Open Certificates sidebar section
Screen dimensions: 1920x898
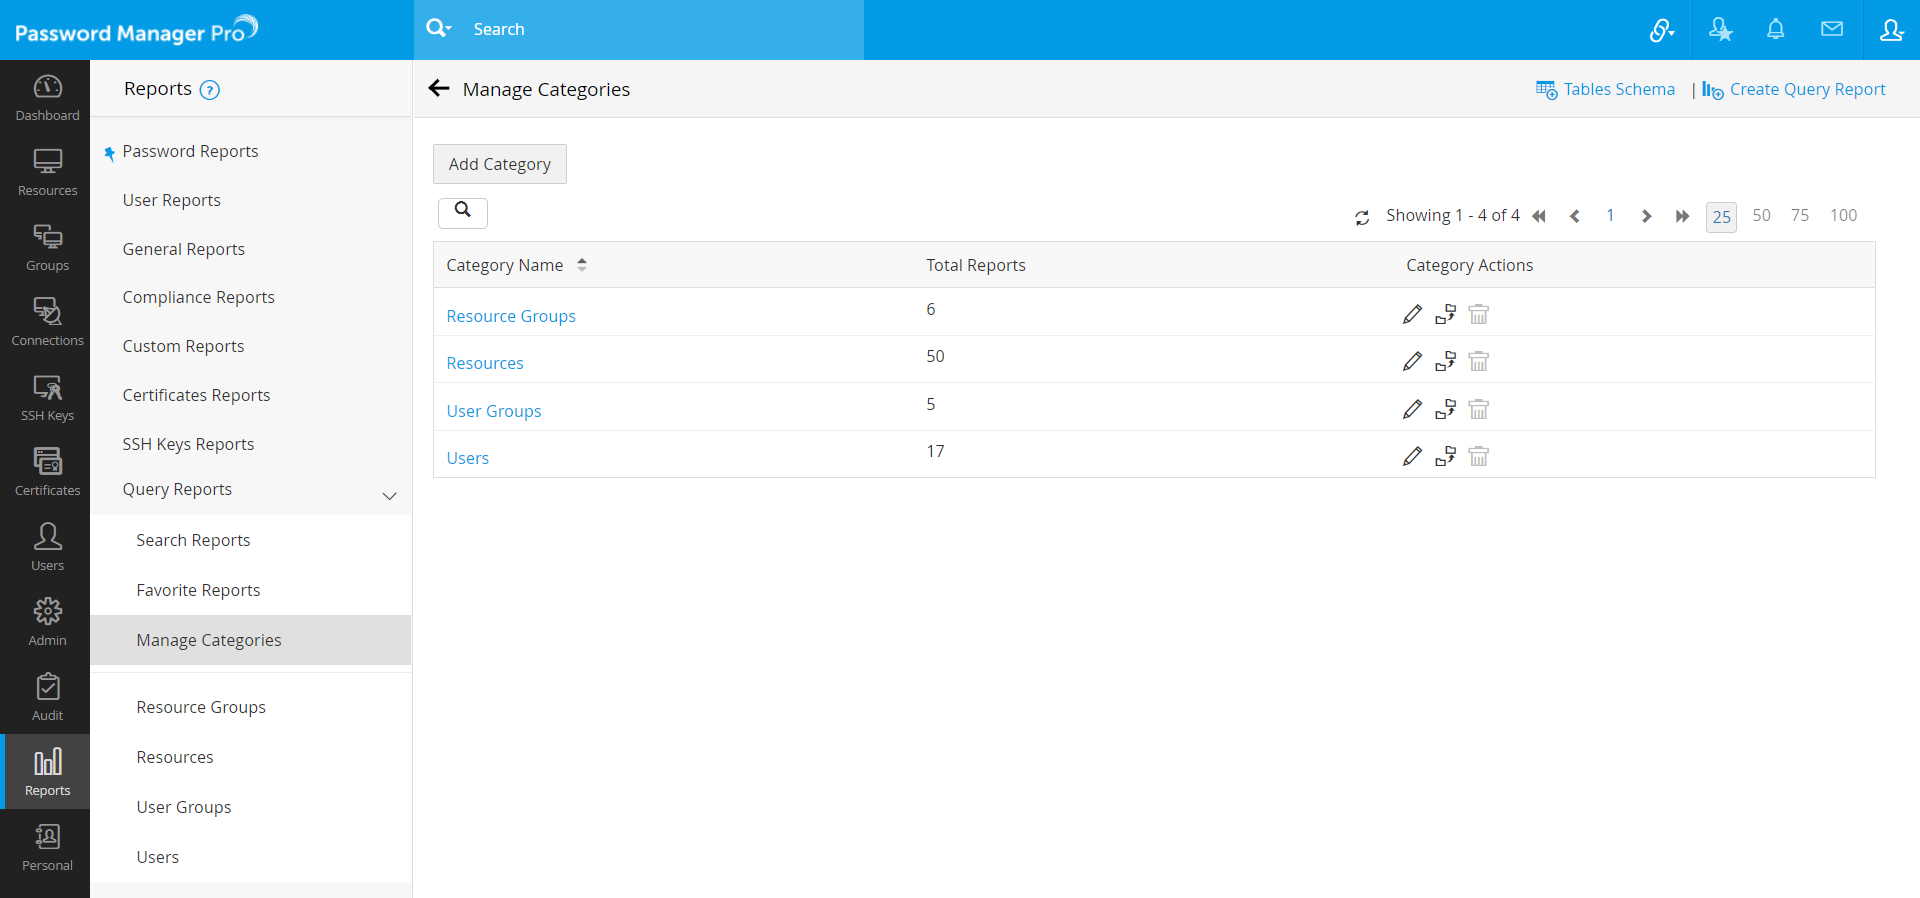47,473
